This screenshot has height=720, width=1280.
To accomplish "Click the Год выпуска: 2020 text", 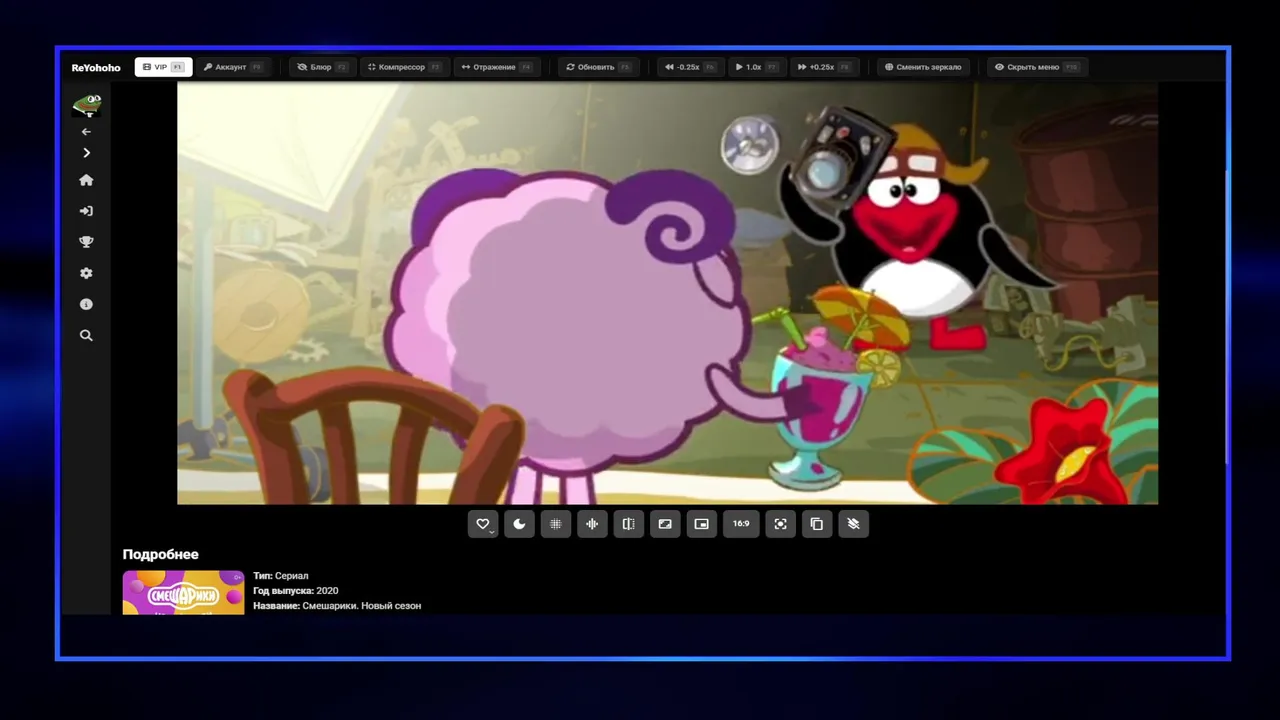I will tap(296, 591).
